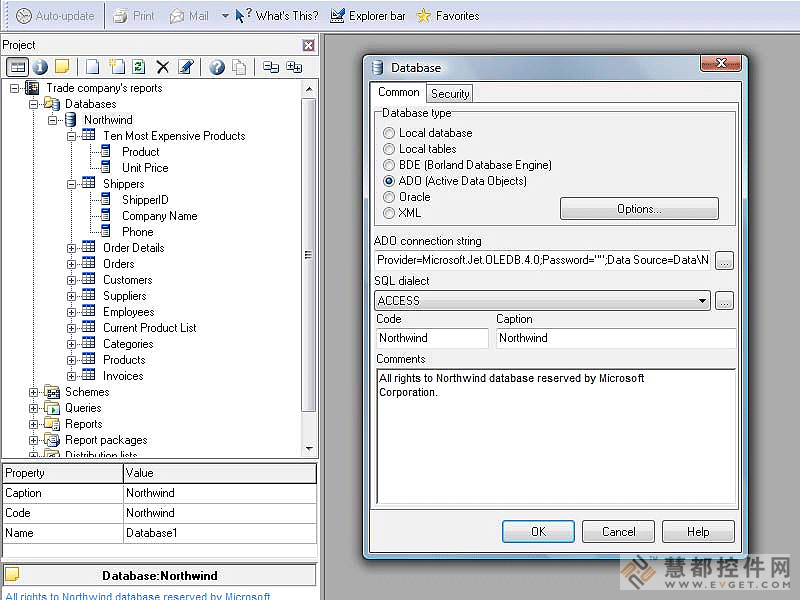Click the blank page icon in Project toolbar
800x600 pixels.
tap(92, 67)
